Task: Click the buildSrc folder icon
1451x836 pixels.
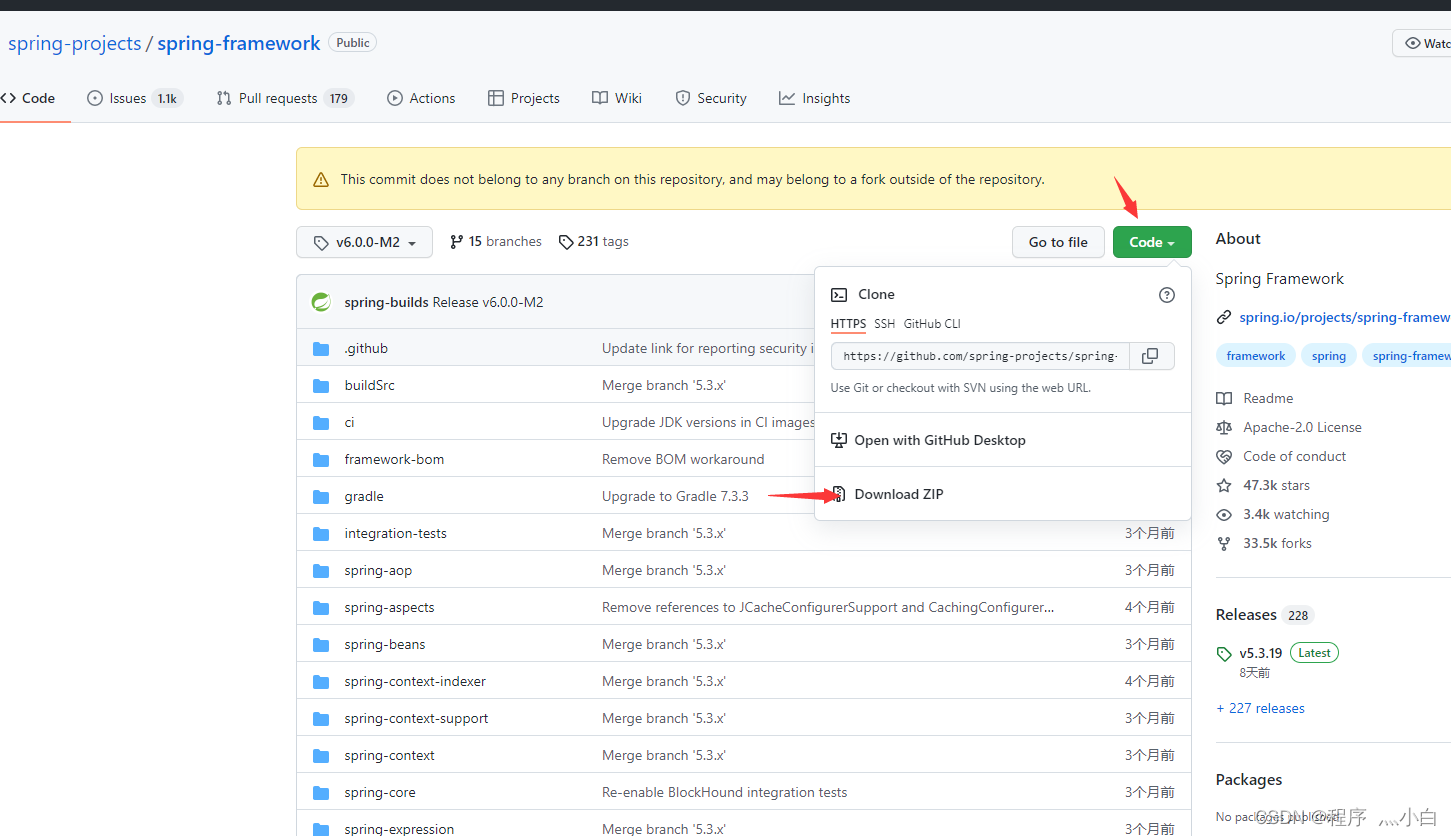Action: coord(321,386)
